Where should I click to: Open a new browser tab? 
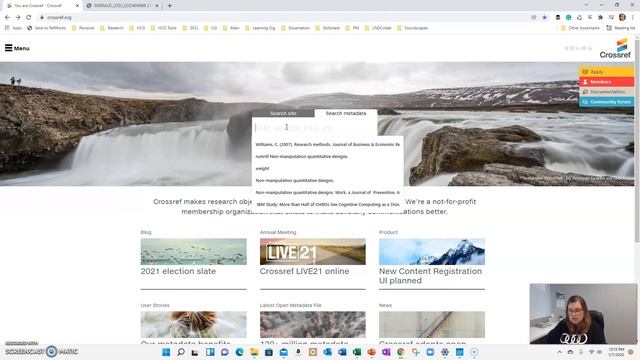point(169,6)
